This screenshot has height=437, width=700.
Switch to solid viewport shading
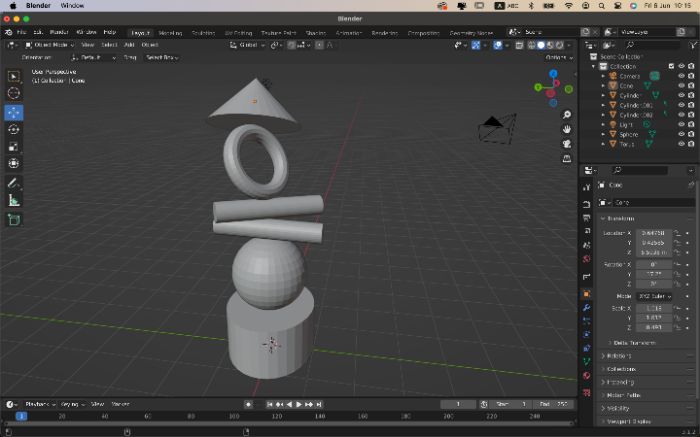[541, 45]
